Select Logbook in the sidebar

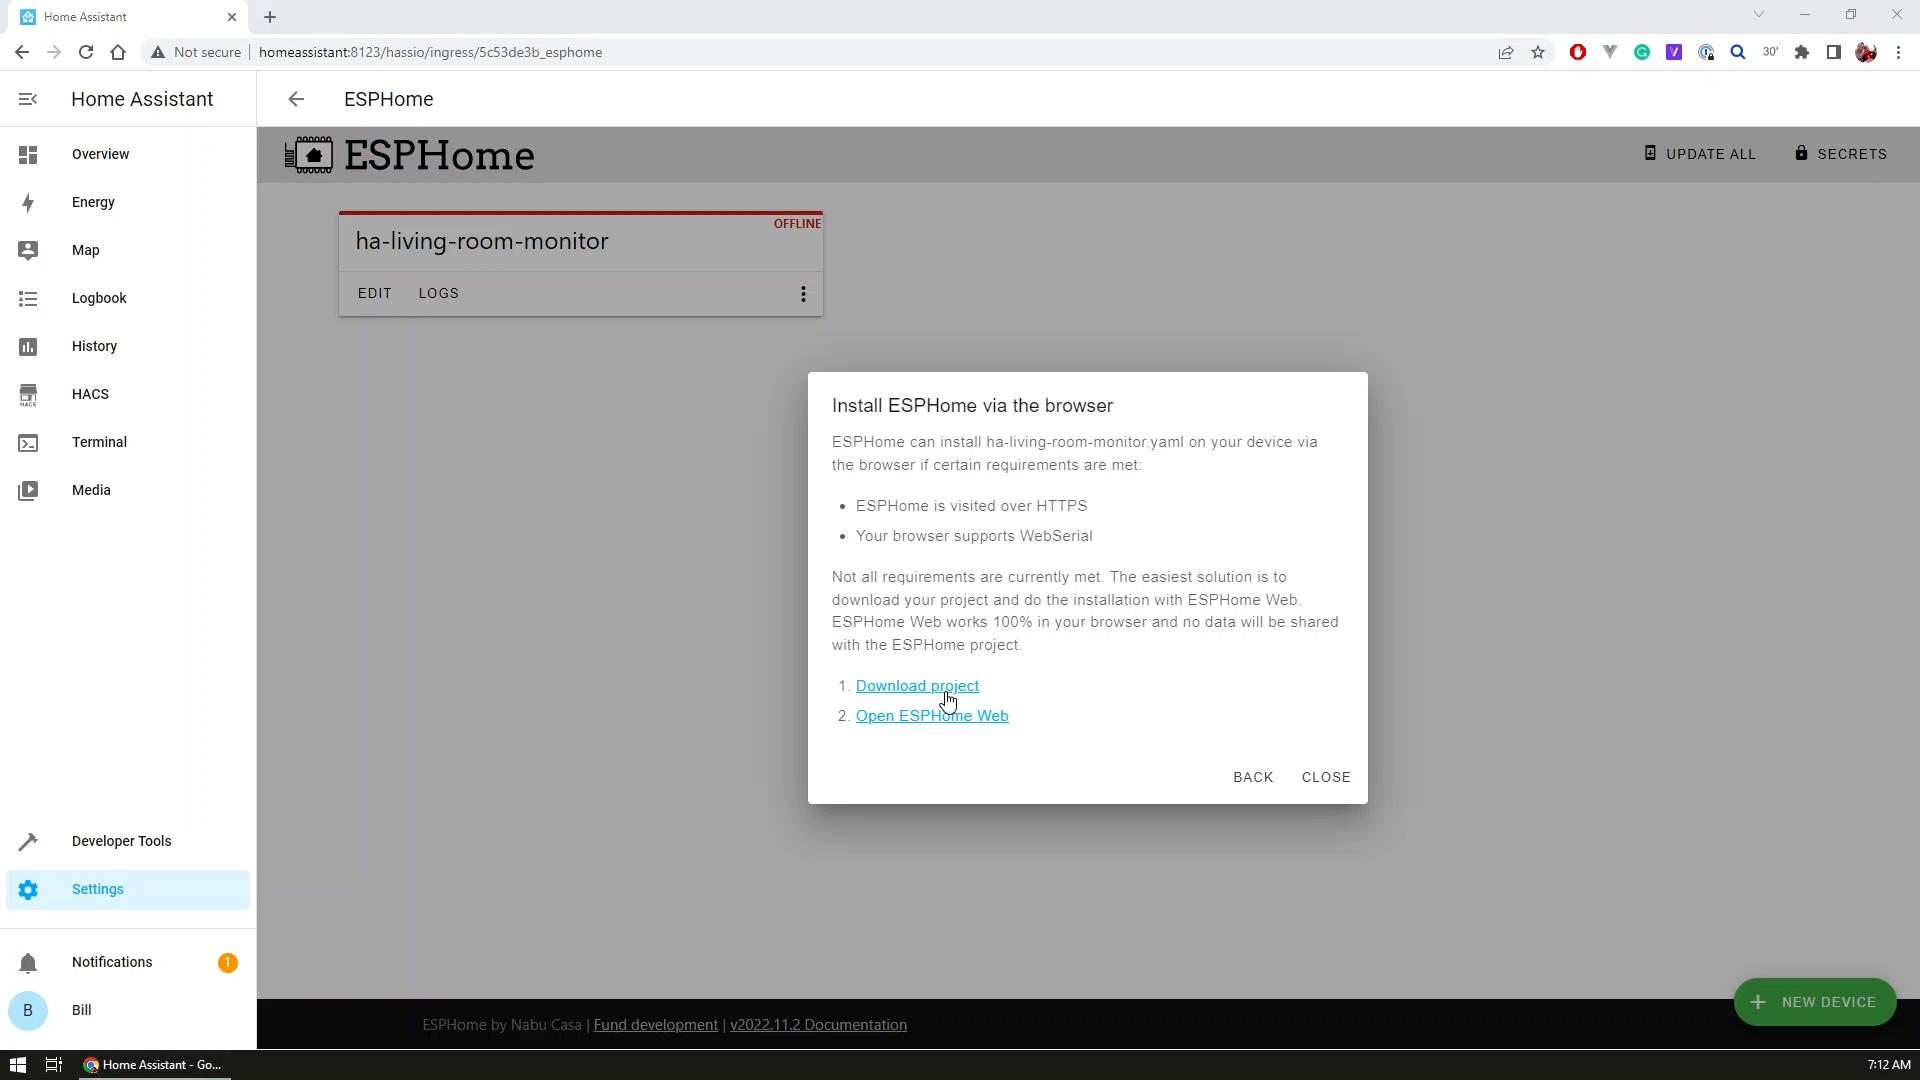click(x=128, y=298)
